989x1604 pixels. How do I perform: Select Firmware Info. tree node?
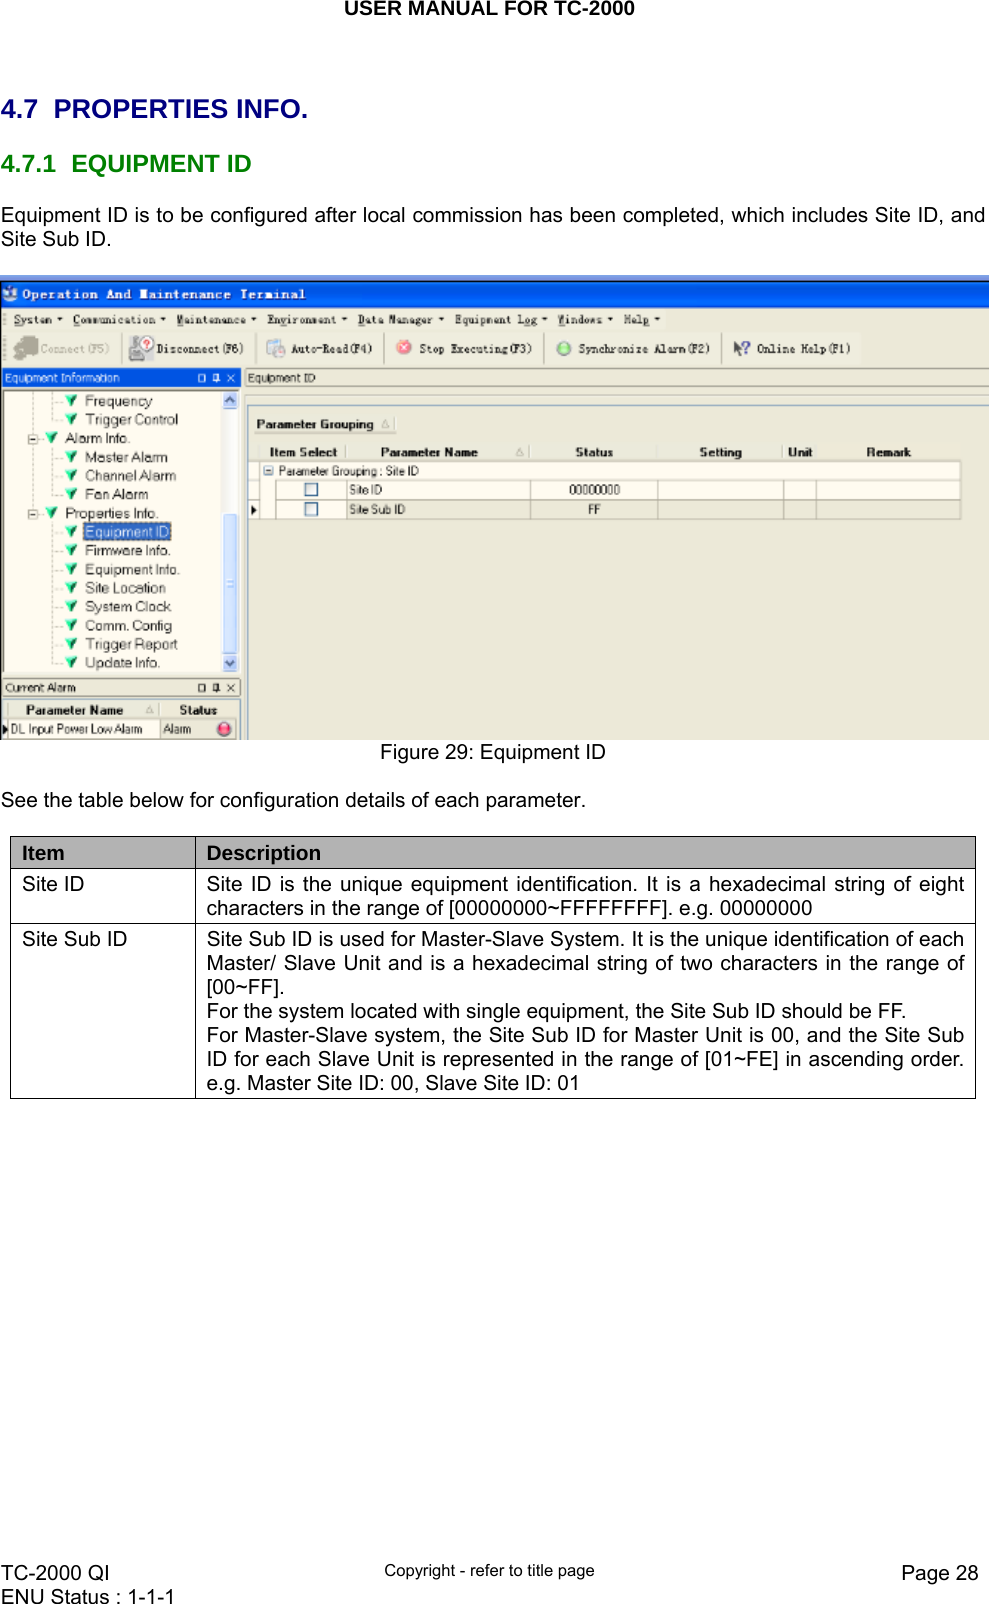127,550
